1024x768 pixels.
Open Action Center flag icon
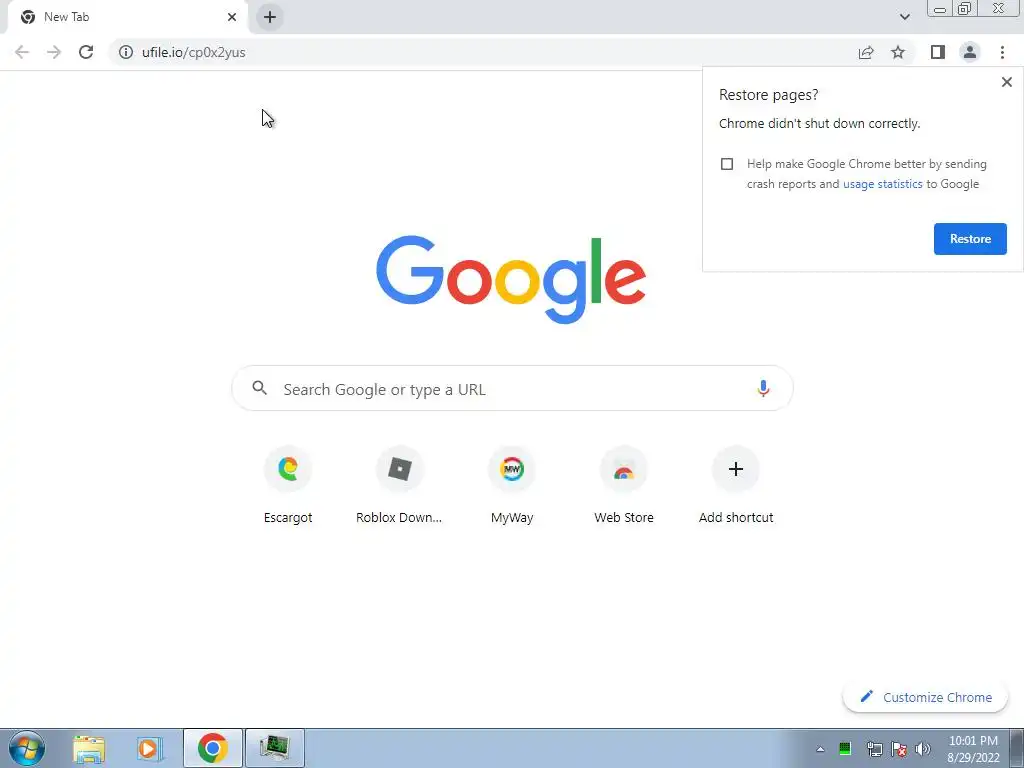899,749
